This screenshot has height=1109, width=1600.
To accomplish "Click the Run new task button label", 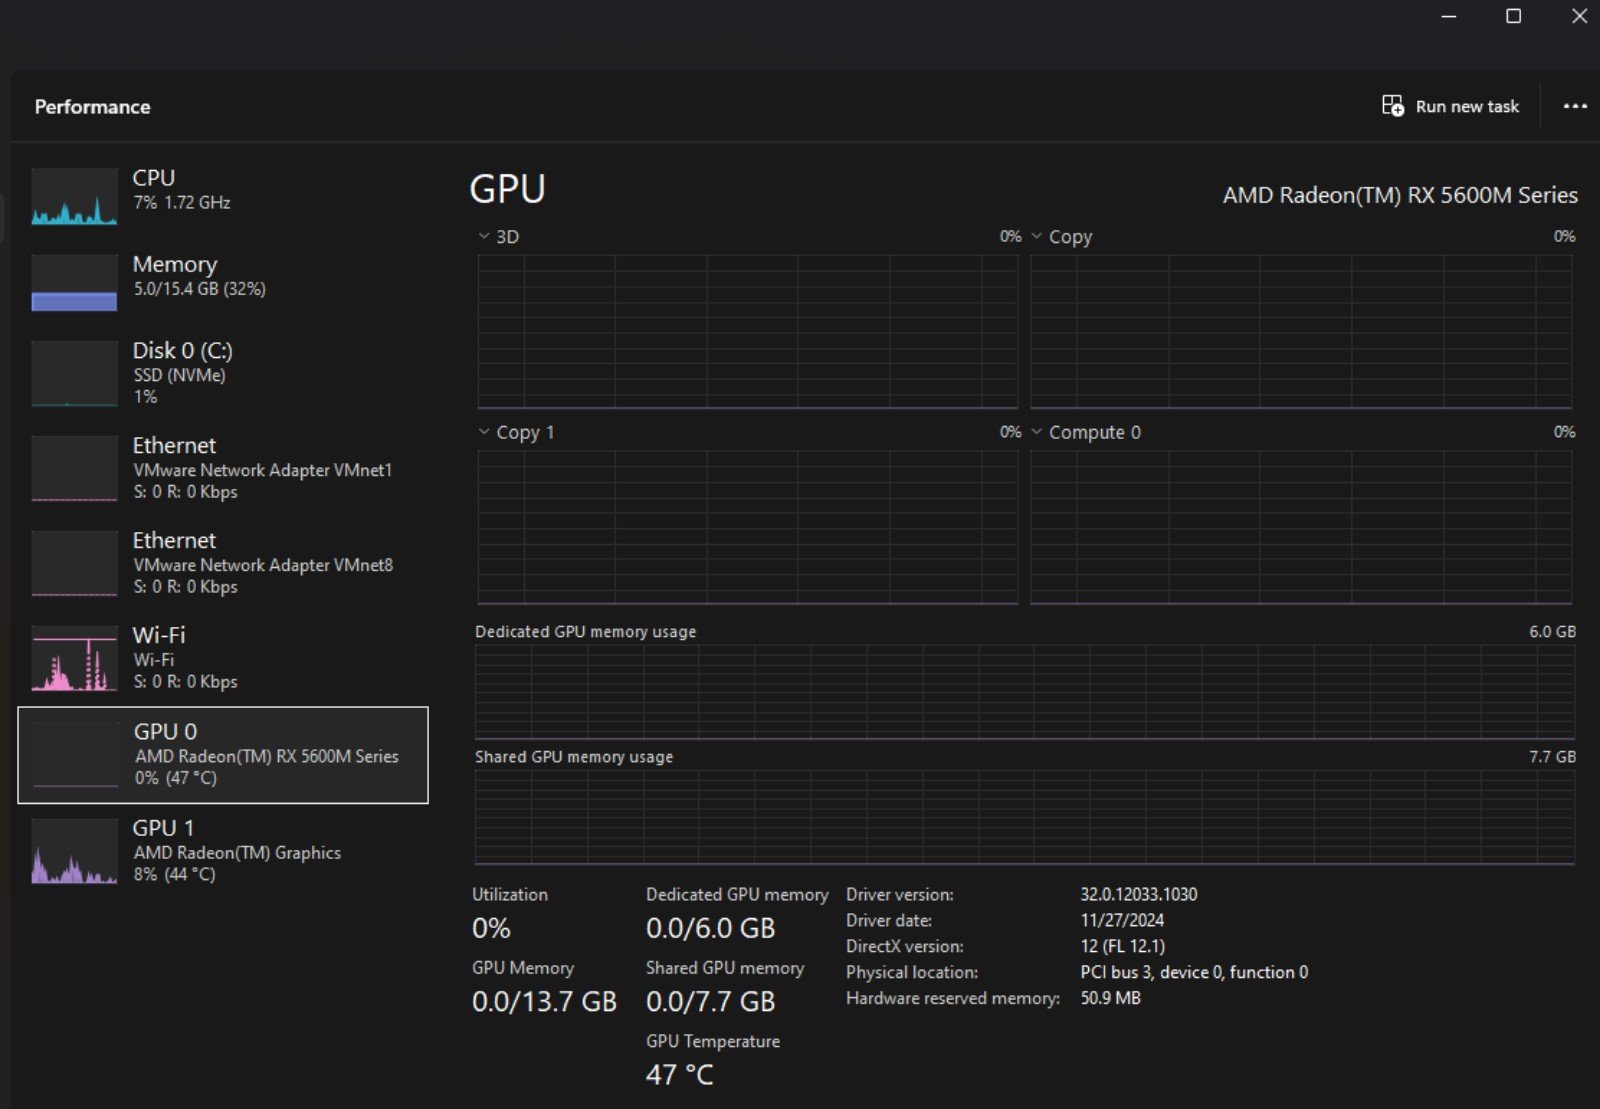I will click(x=1467, y=106).
